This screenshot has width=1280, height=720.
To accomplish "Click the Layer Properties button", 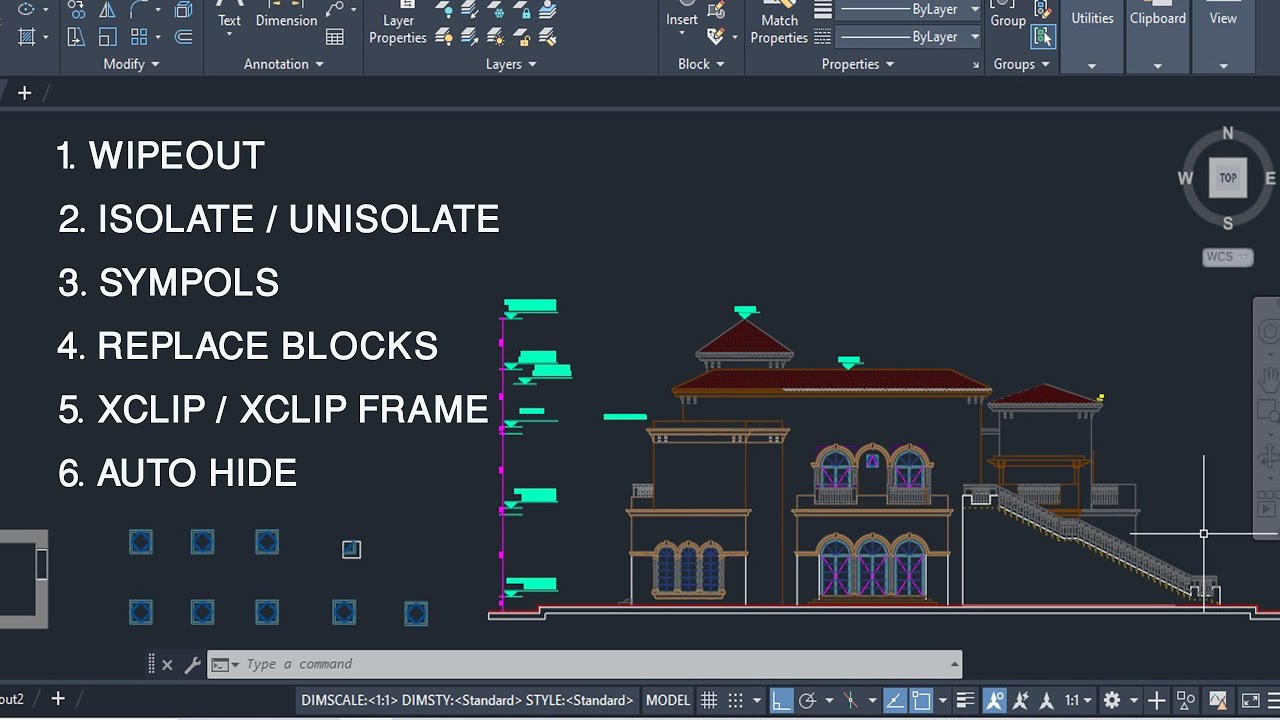I will [x=398, y=24].
